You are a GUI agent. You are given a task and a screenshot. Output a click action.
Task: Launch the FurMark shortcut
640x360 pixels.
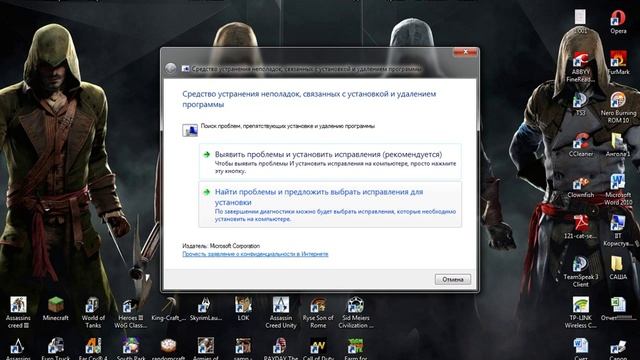point(618,63)
